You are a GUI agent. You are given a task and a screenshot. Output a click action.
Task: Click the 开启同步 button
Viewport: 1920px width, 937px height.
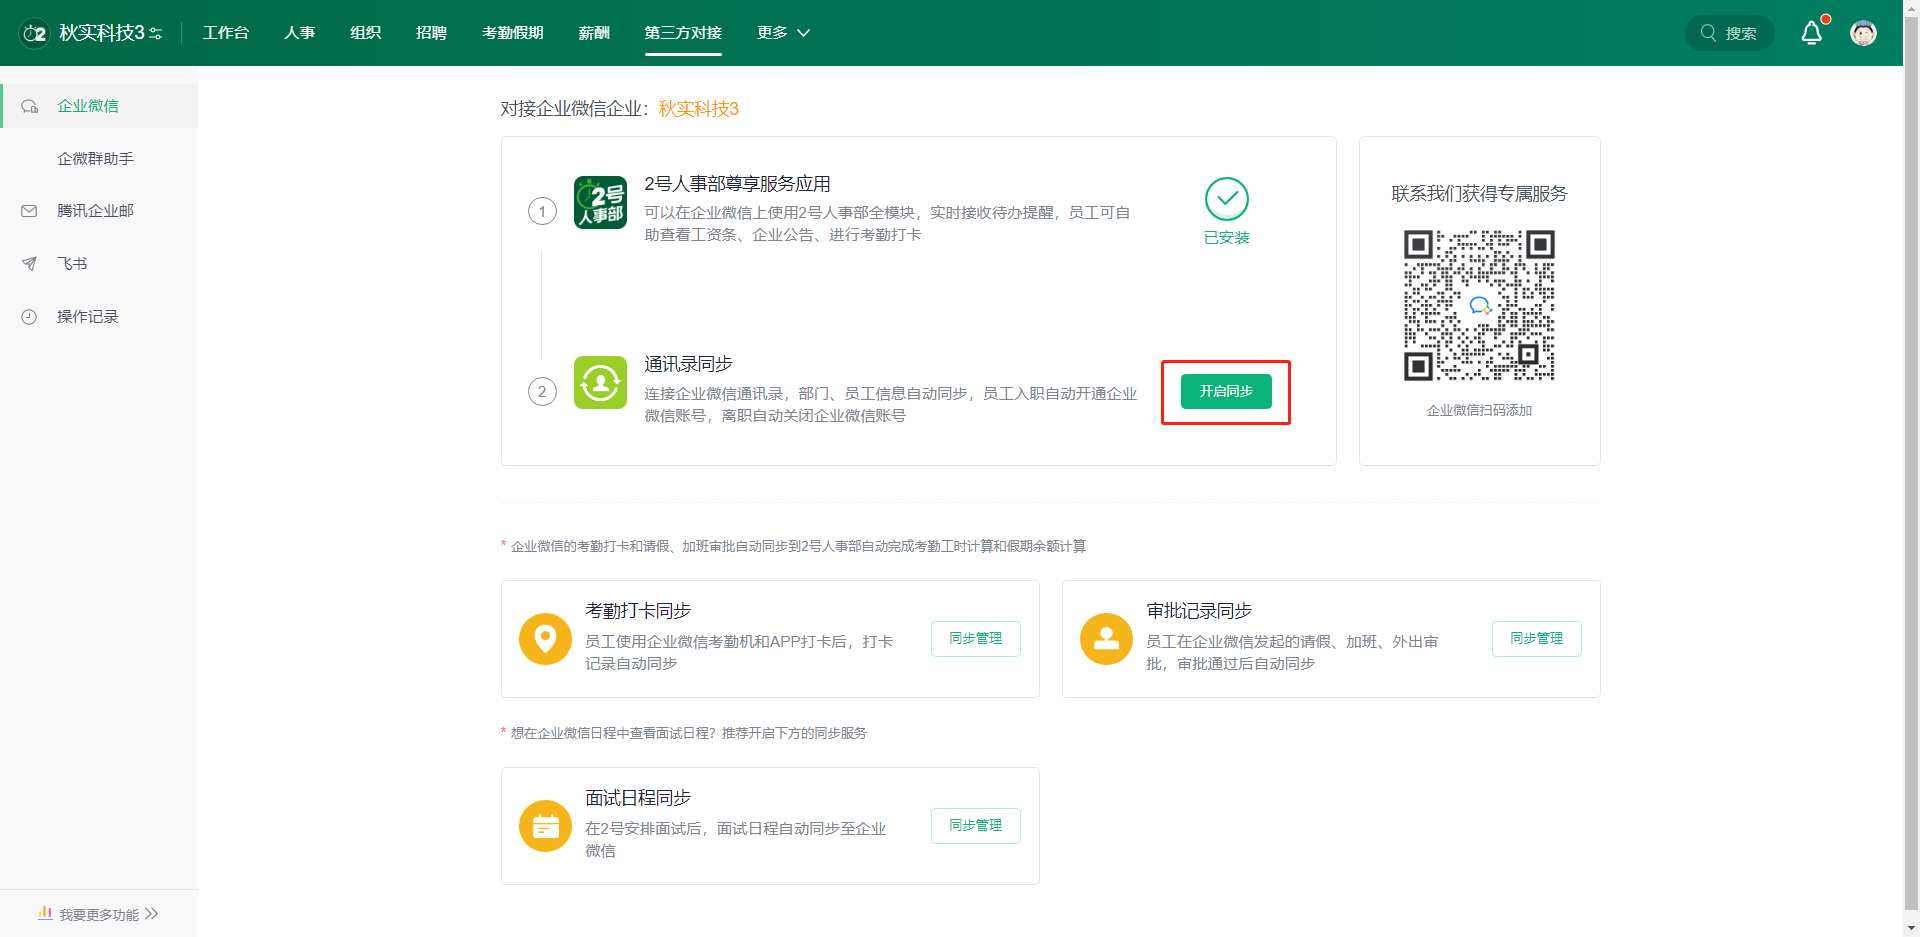tap(1226, 391)
